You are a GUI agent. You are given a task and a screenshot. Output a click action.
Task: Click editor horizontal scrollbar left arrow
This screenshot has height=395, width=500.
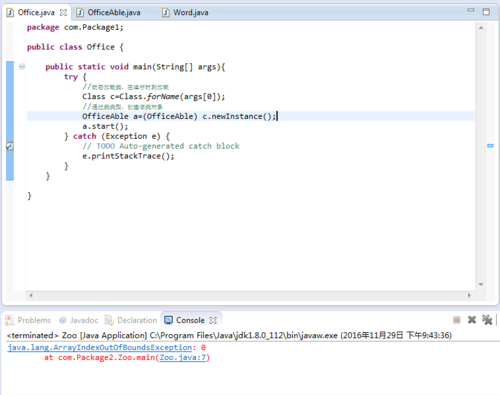(31, 295)
